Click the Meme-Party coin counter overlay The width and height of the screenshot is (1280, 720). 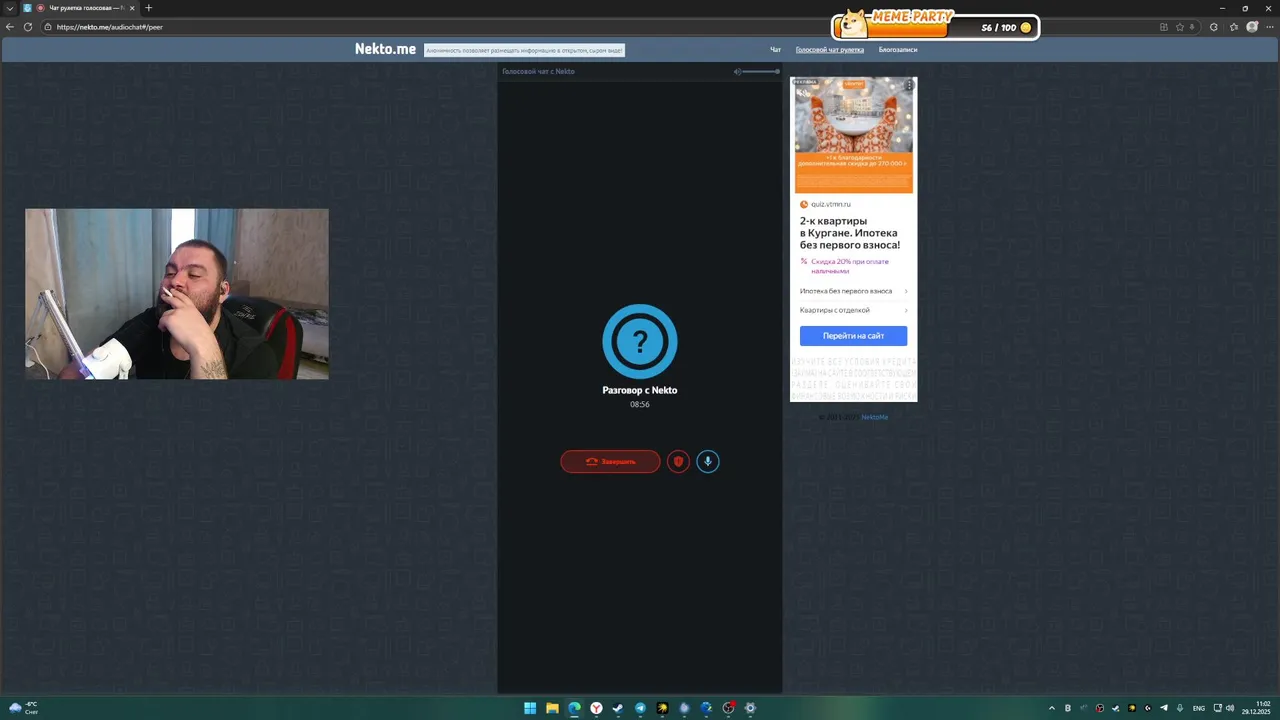pos(936,26)
